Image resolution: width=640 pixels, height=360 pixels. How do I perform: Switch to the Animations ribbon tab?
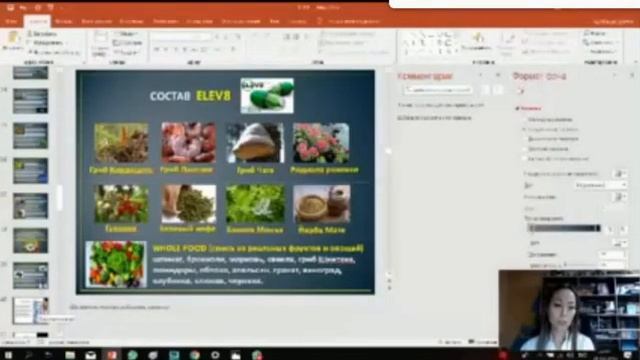tap(165, 21)
